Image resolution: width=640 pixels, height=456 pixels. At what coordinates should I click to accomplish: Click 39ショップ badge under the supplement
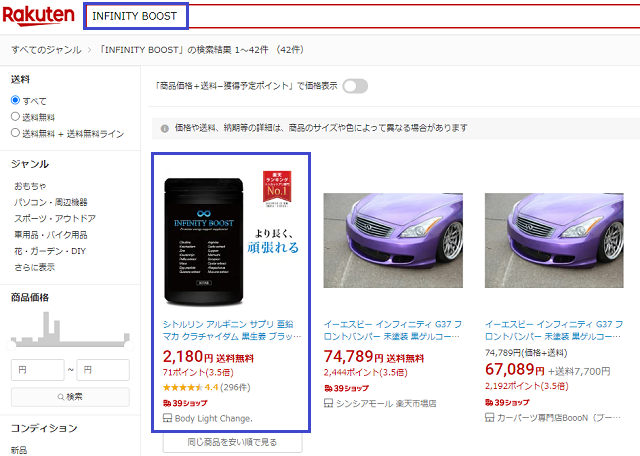(185, 403)
